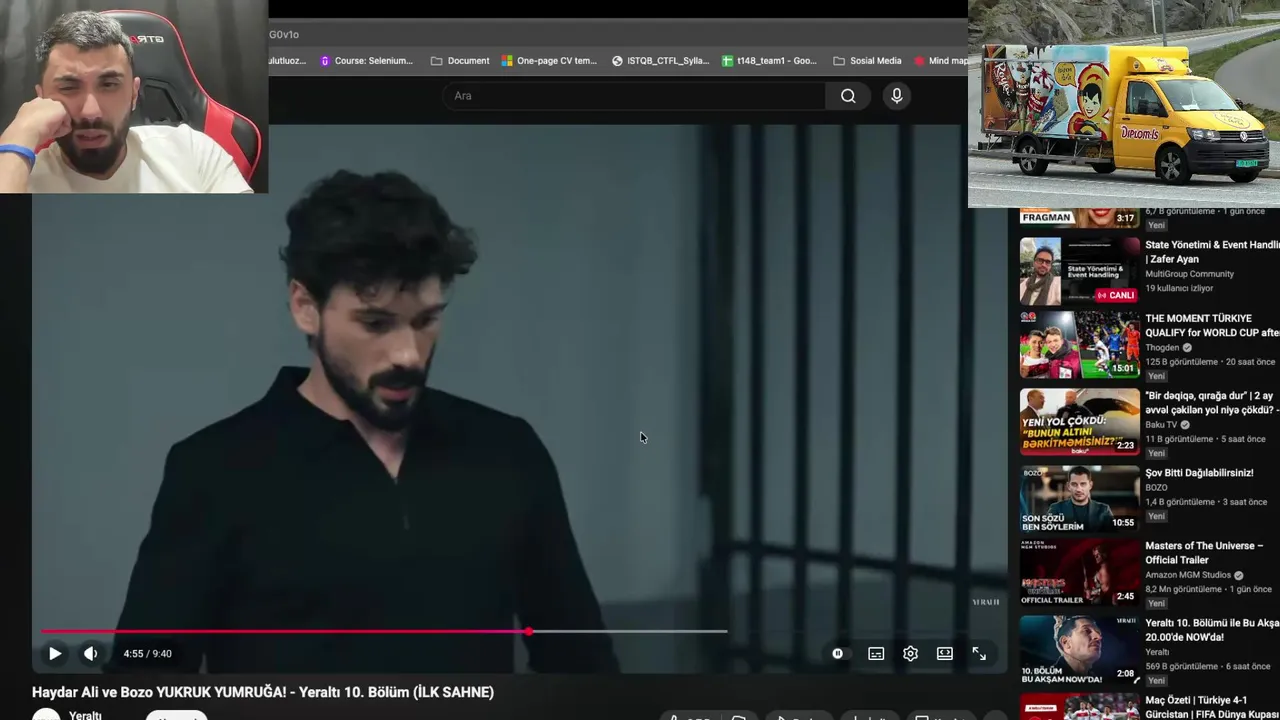Switch to theater mode view

pyautogui.click(x=945, y=654)
